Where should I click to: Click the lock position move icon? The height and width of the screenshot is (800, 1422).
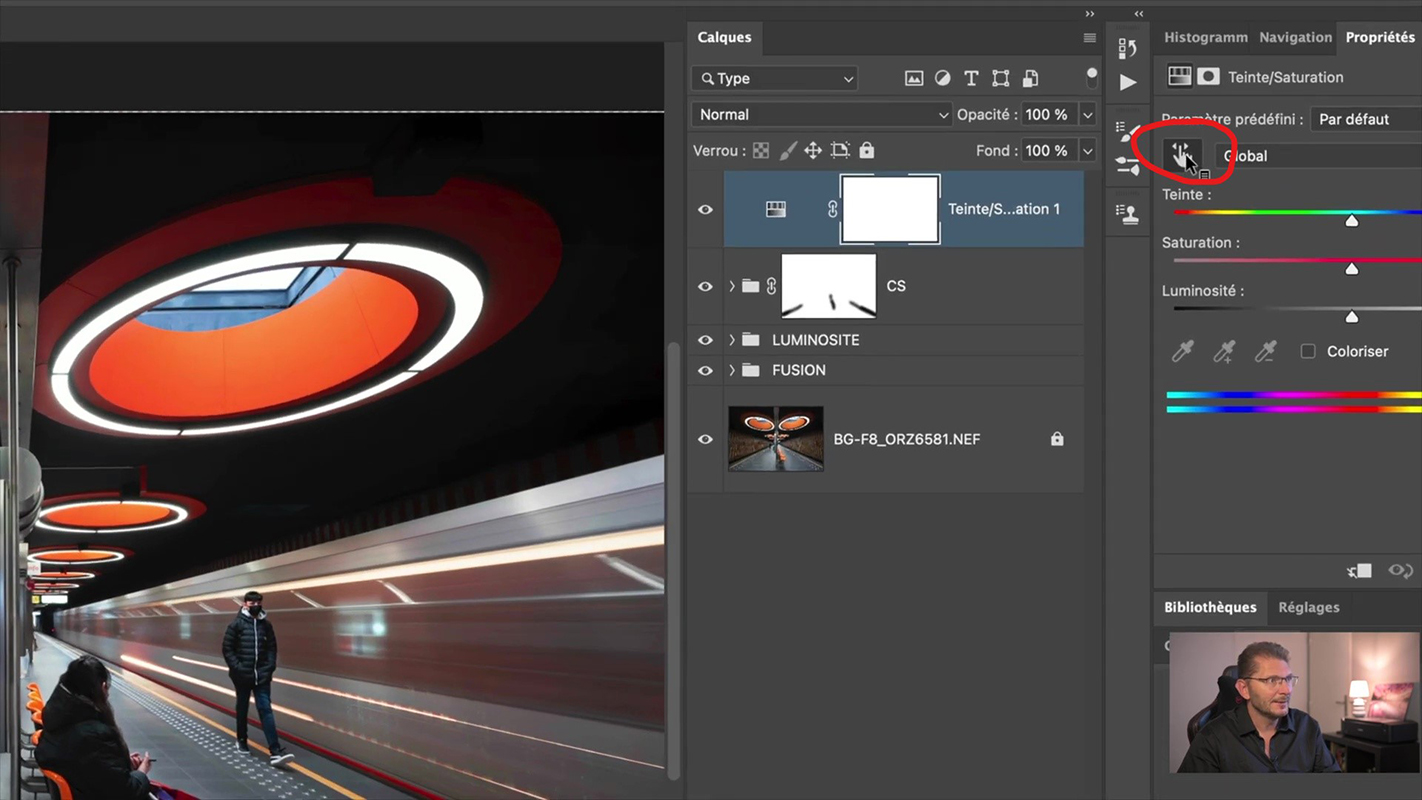(813, 150)
